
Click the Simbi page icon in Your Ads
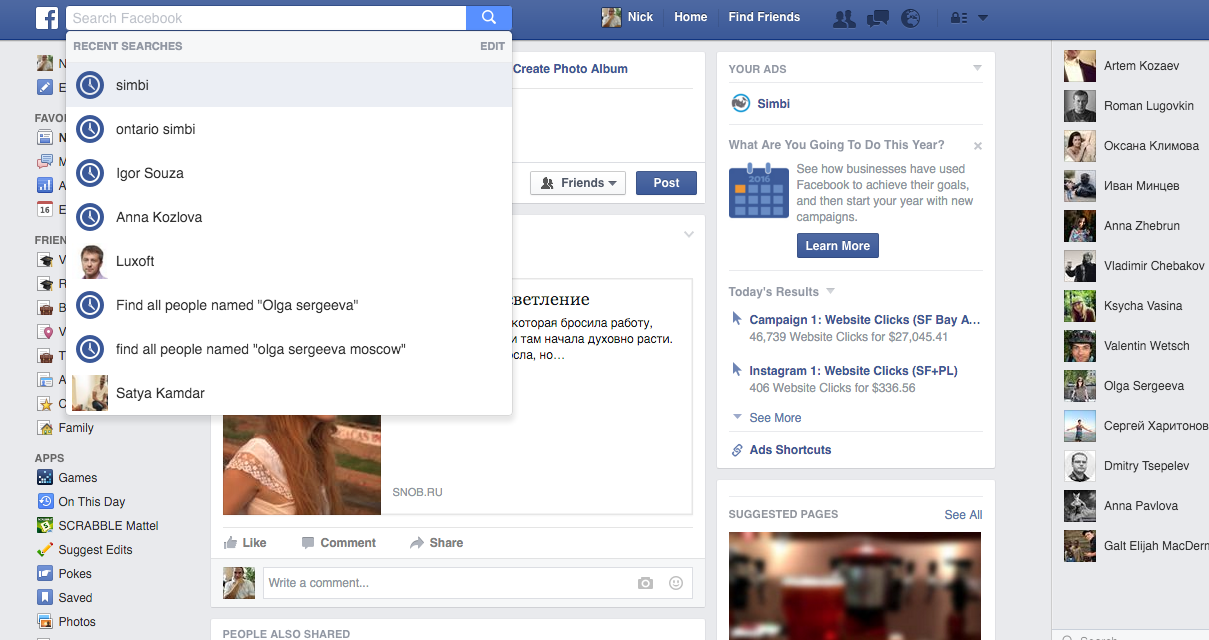coord(740,103)
